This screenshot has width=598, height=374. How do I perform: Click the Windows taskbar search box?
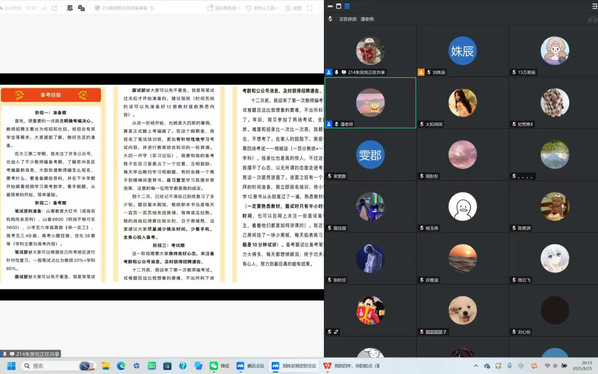coord(50,366)
